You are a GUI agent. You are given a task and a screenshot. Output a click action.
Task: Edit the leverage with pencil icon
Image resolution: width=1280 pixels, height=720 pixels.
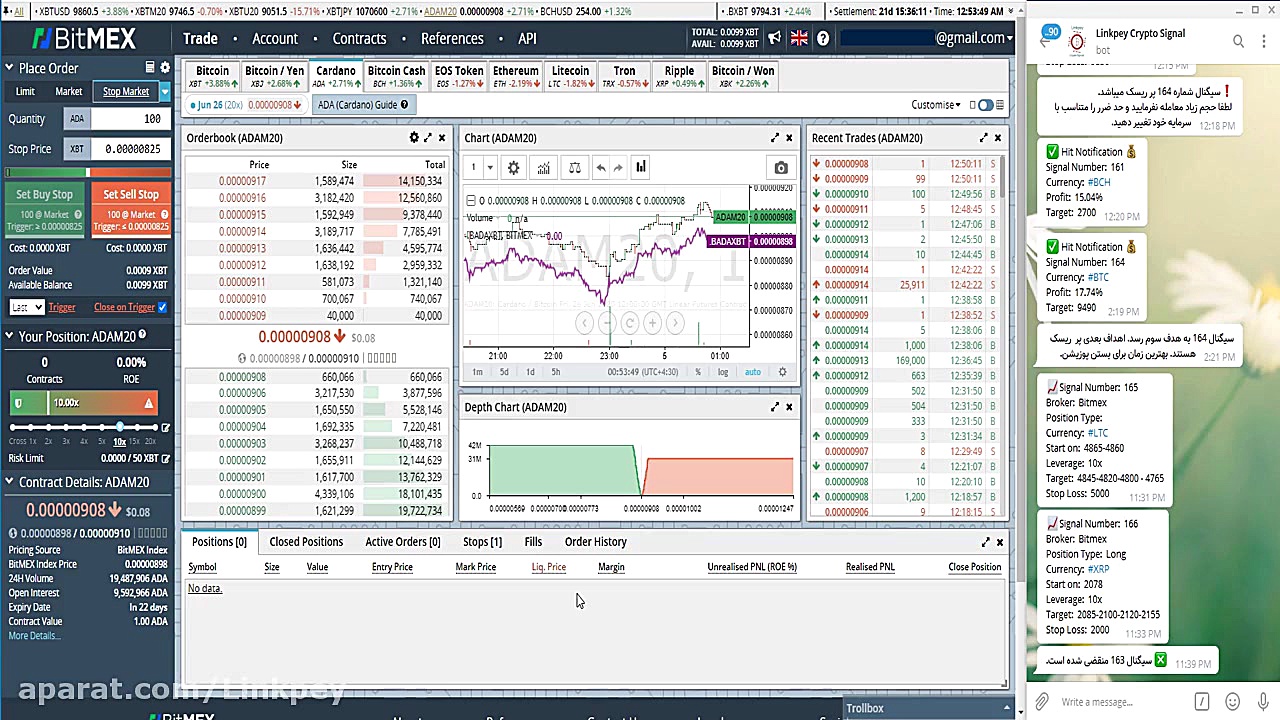click(165, 428)
